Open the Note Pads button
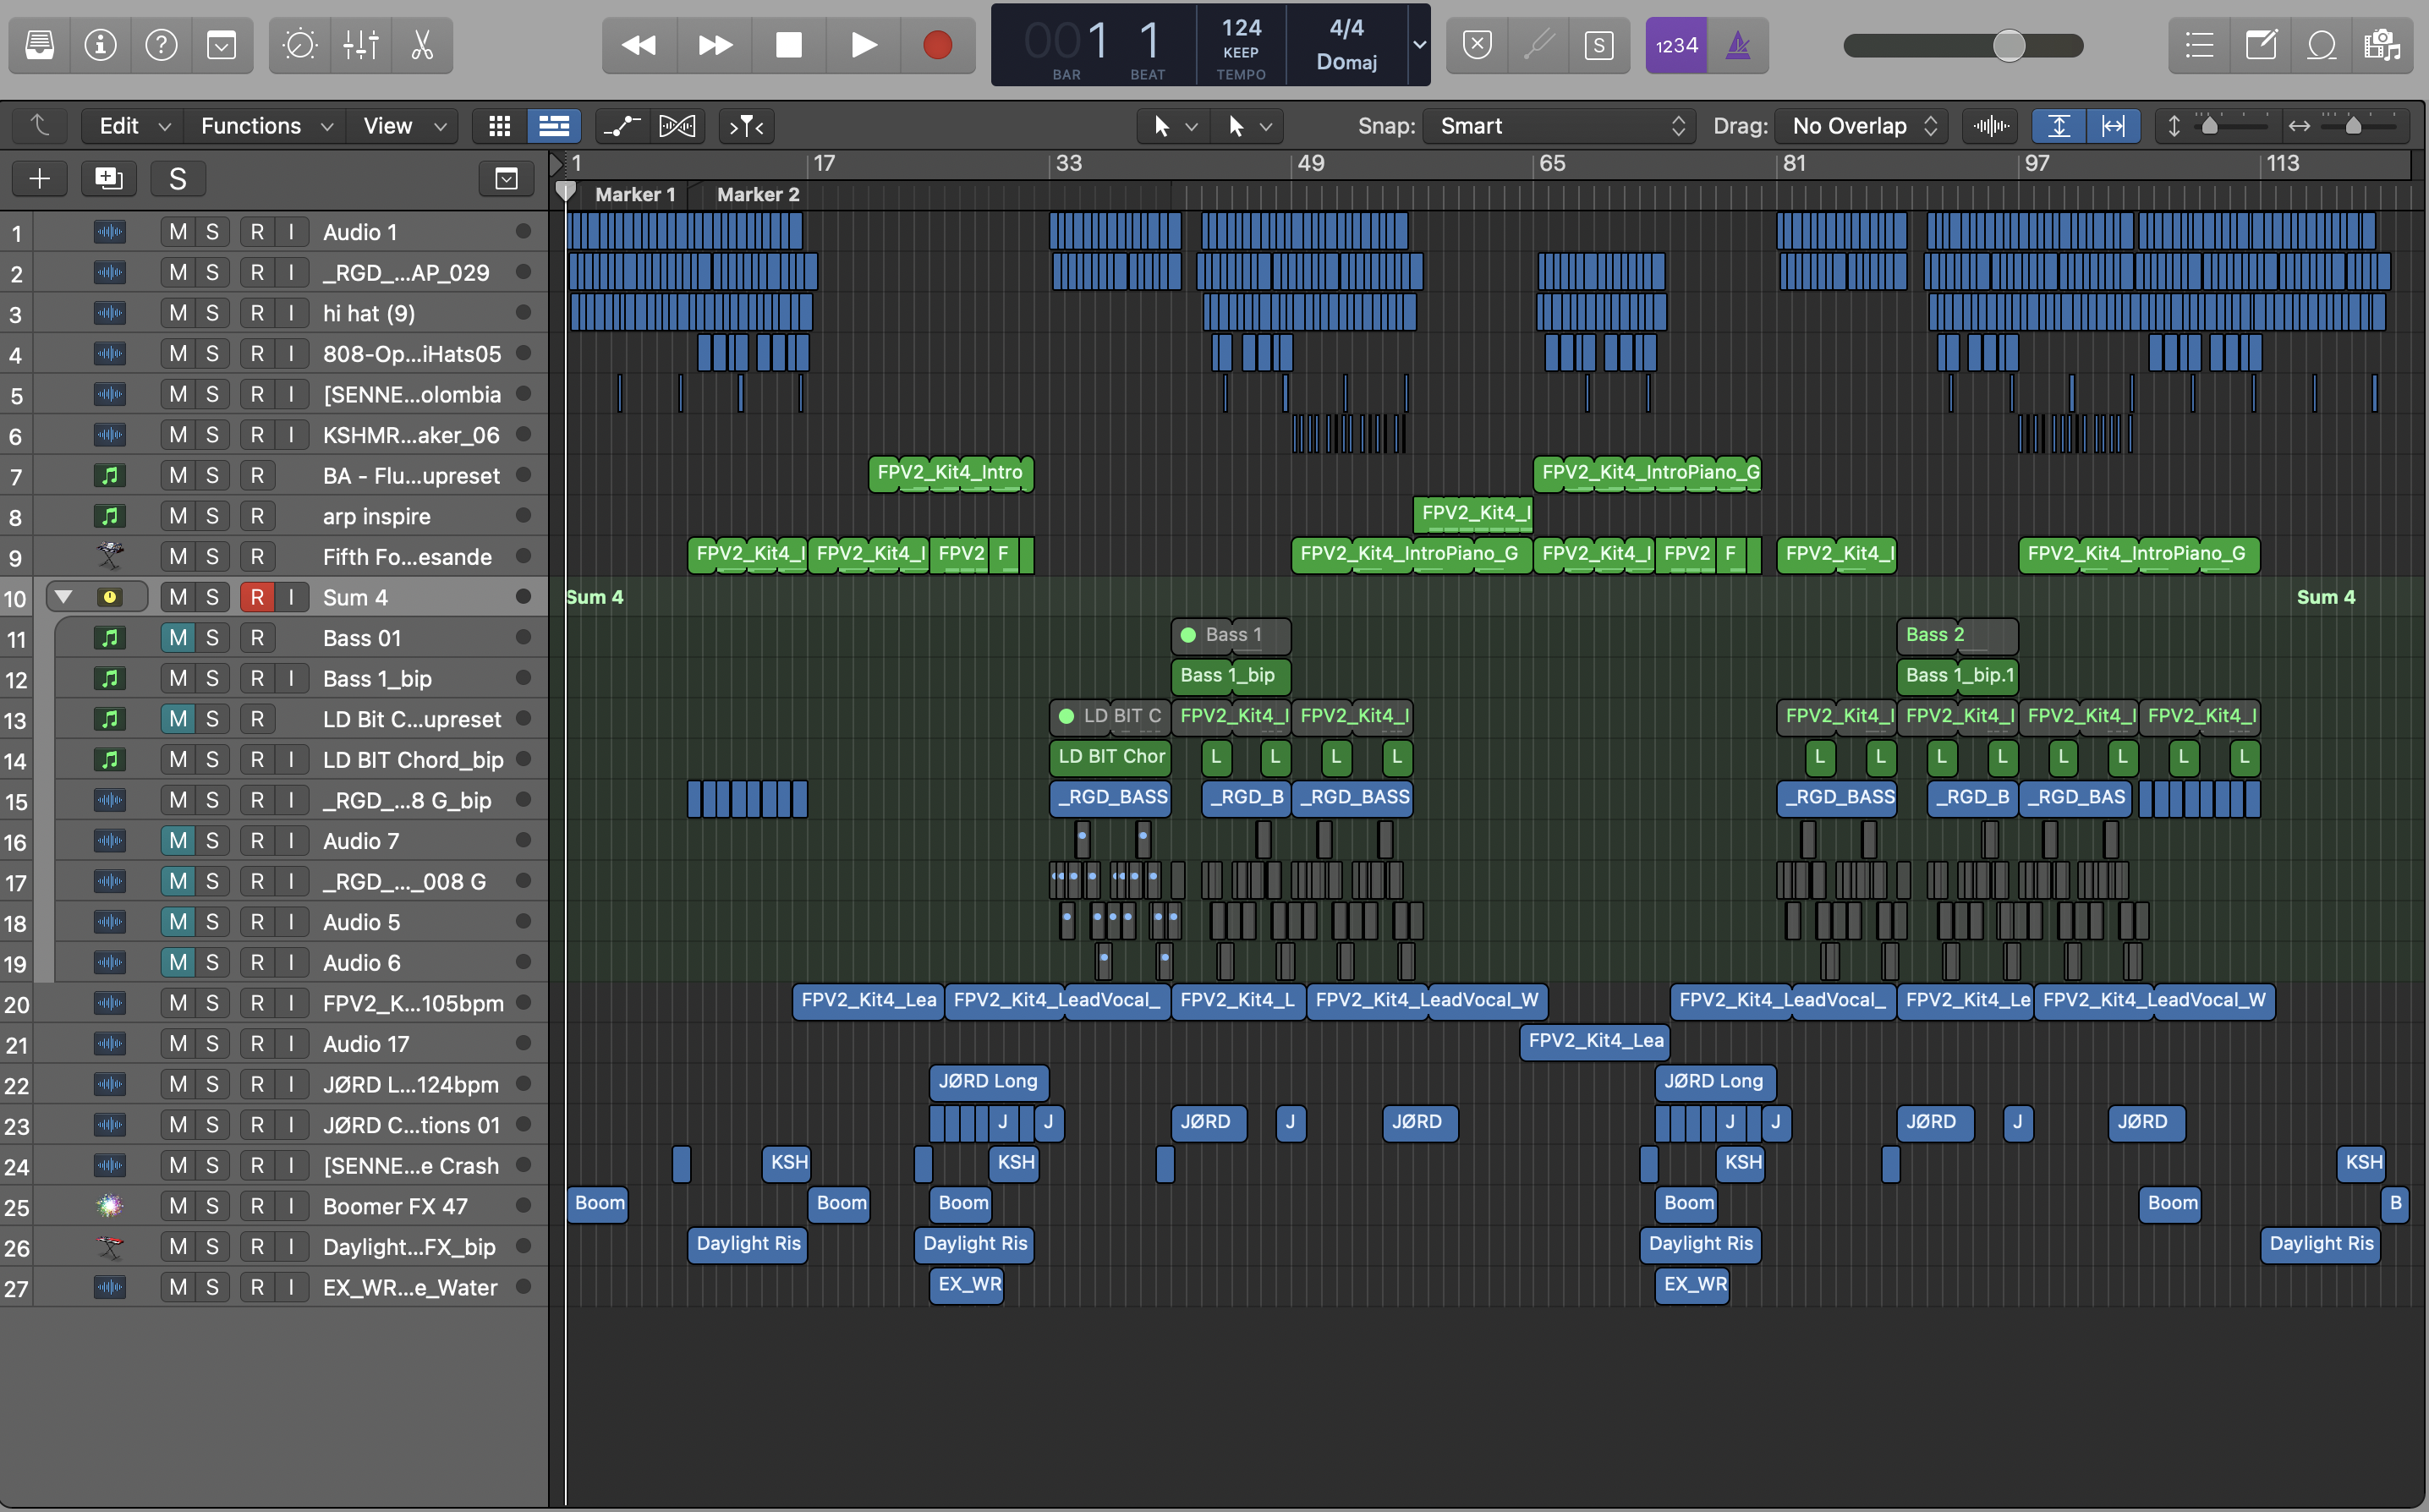The image size is (2429, 1512). [2260, 45]
